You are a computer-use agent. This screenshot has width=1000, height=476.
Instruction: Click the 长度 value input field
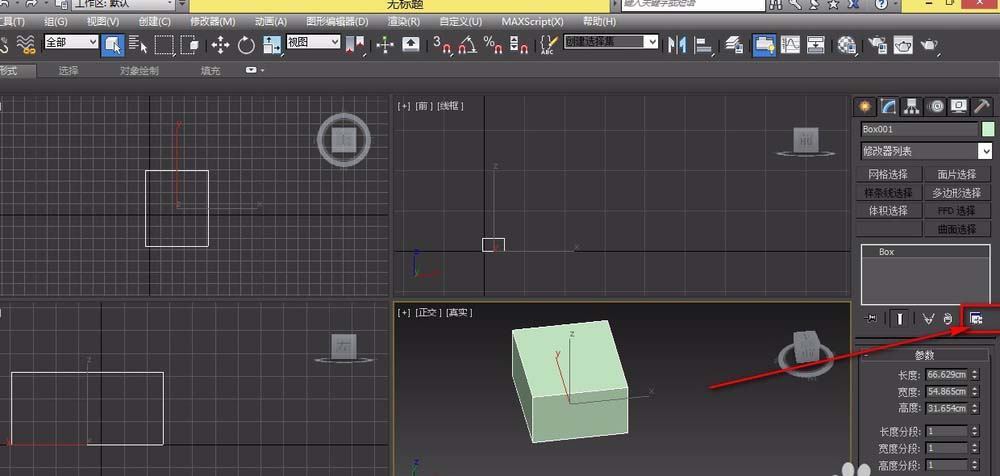(x=946, y=374)
